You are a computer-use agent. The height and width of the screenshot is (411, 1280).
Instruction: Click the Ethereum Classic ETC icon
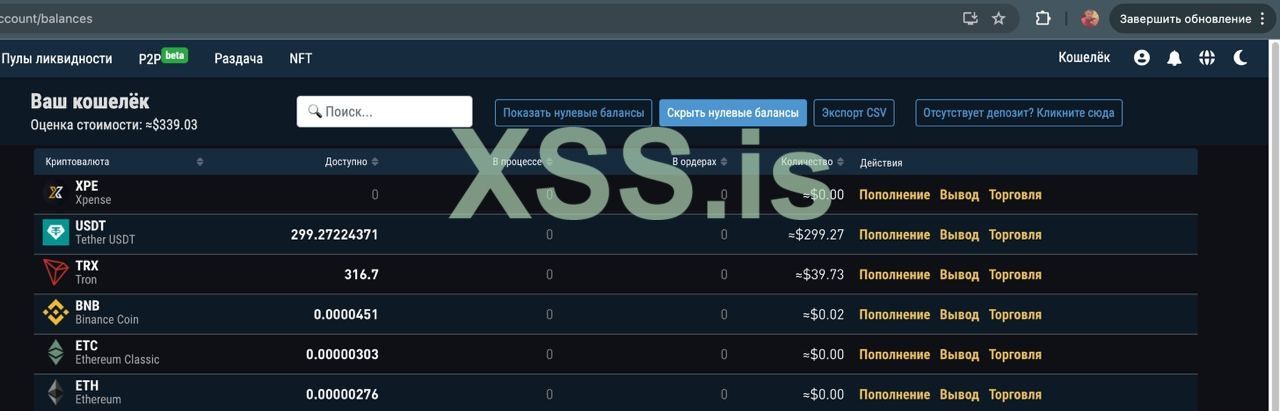click(x=56, y=353)
